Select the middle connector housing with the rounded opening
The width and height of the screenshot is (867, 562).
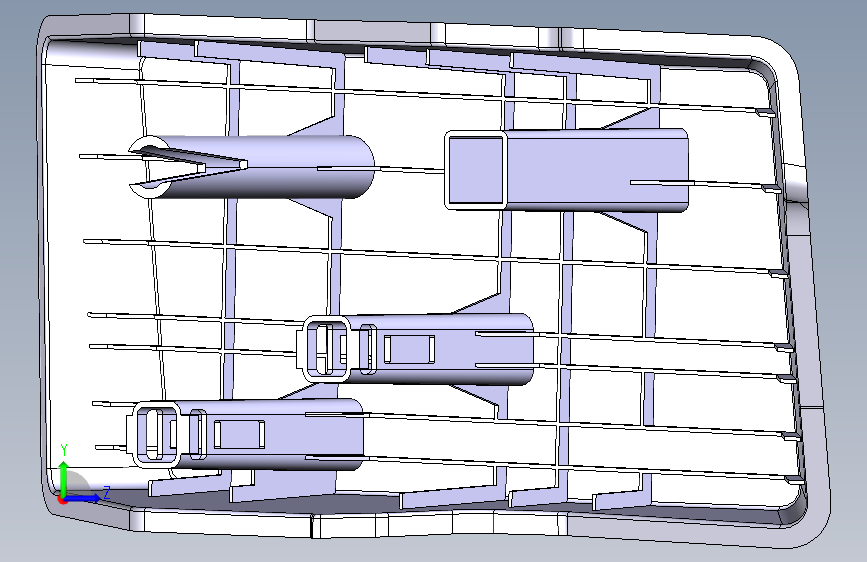click(415, 348)
